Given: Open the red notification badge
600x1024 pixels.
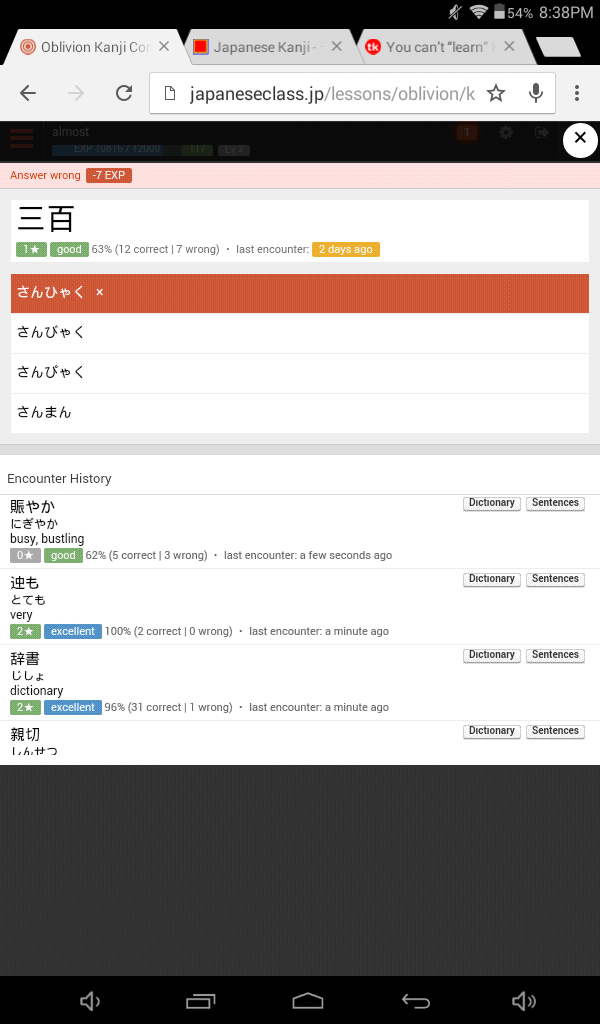Looking at the screenshot, I should [x=466, y=133].
